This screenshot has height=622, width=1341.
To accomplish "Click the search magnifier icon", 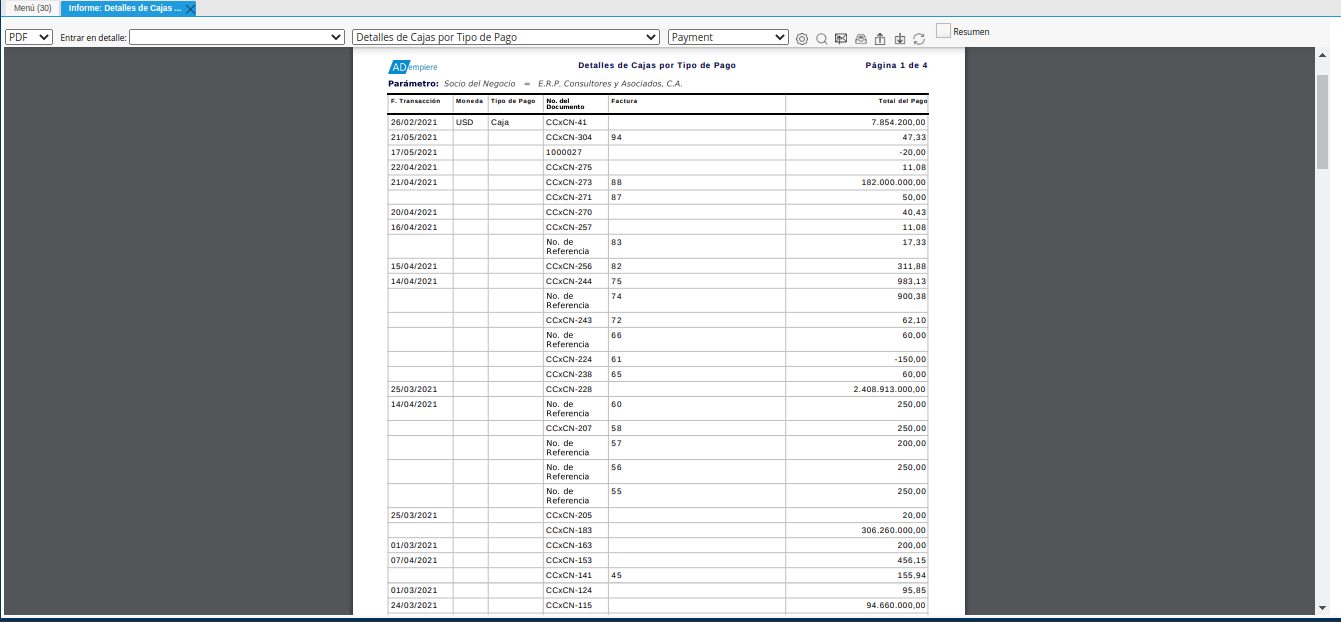I will 821,39.
